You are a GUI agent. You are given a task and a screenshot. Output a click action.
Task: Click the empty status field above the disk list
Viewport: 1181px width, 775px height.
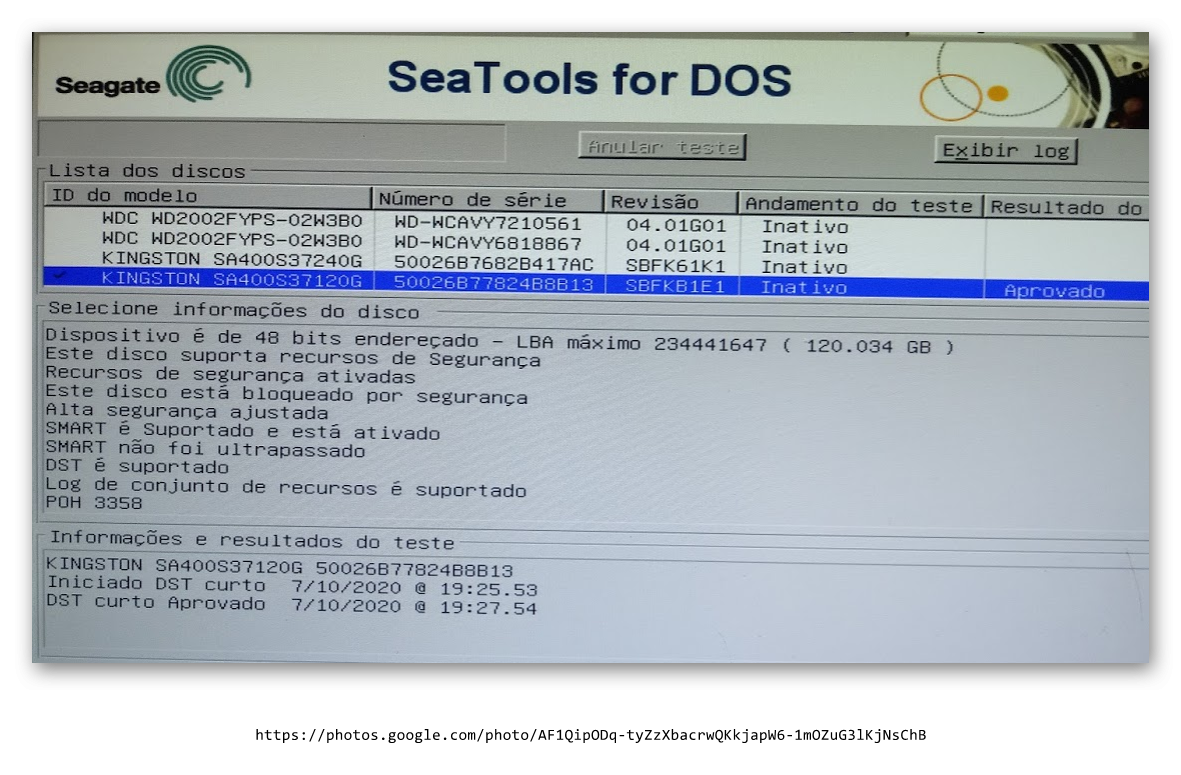pyautogui.click(x=271, y=140)
